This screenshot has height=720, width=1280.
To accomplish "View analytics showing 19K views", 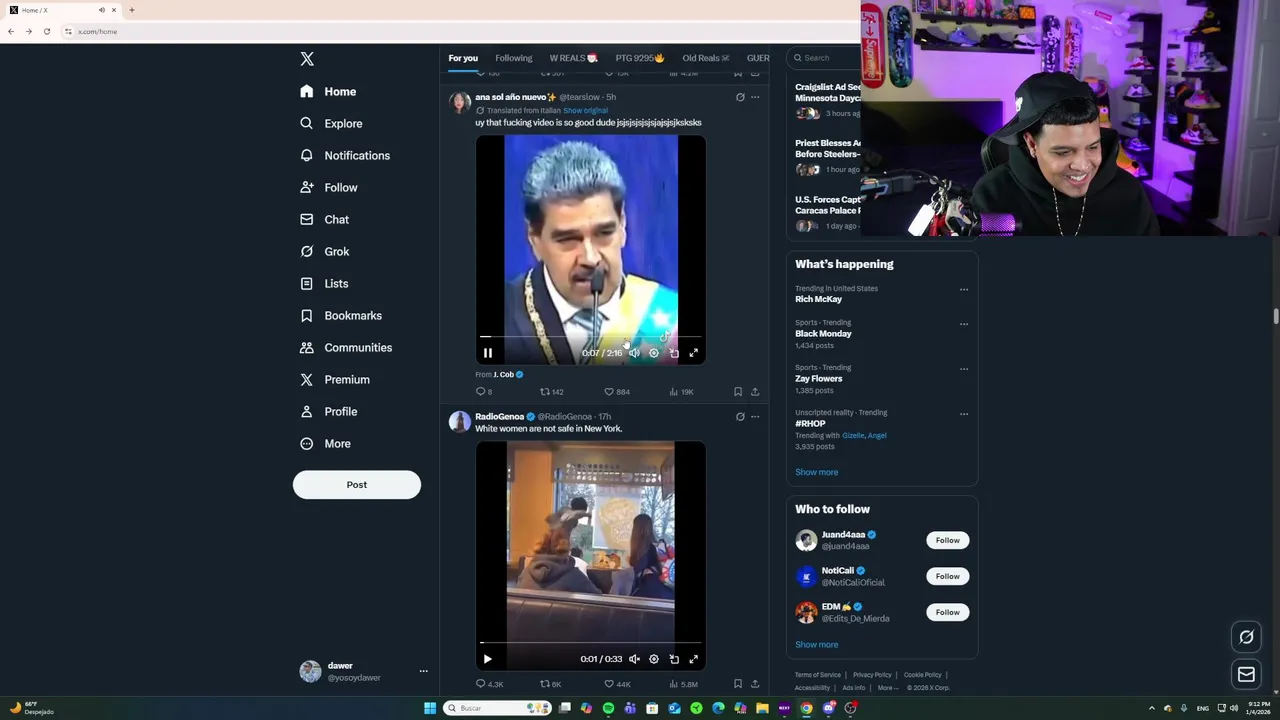I will [x=681, y=392].
